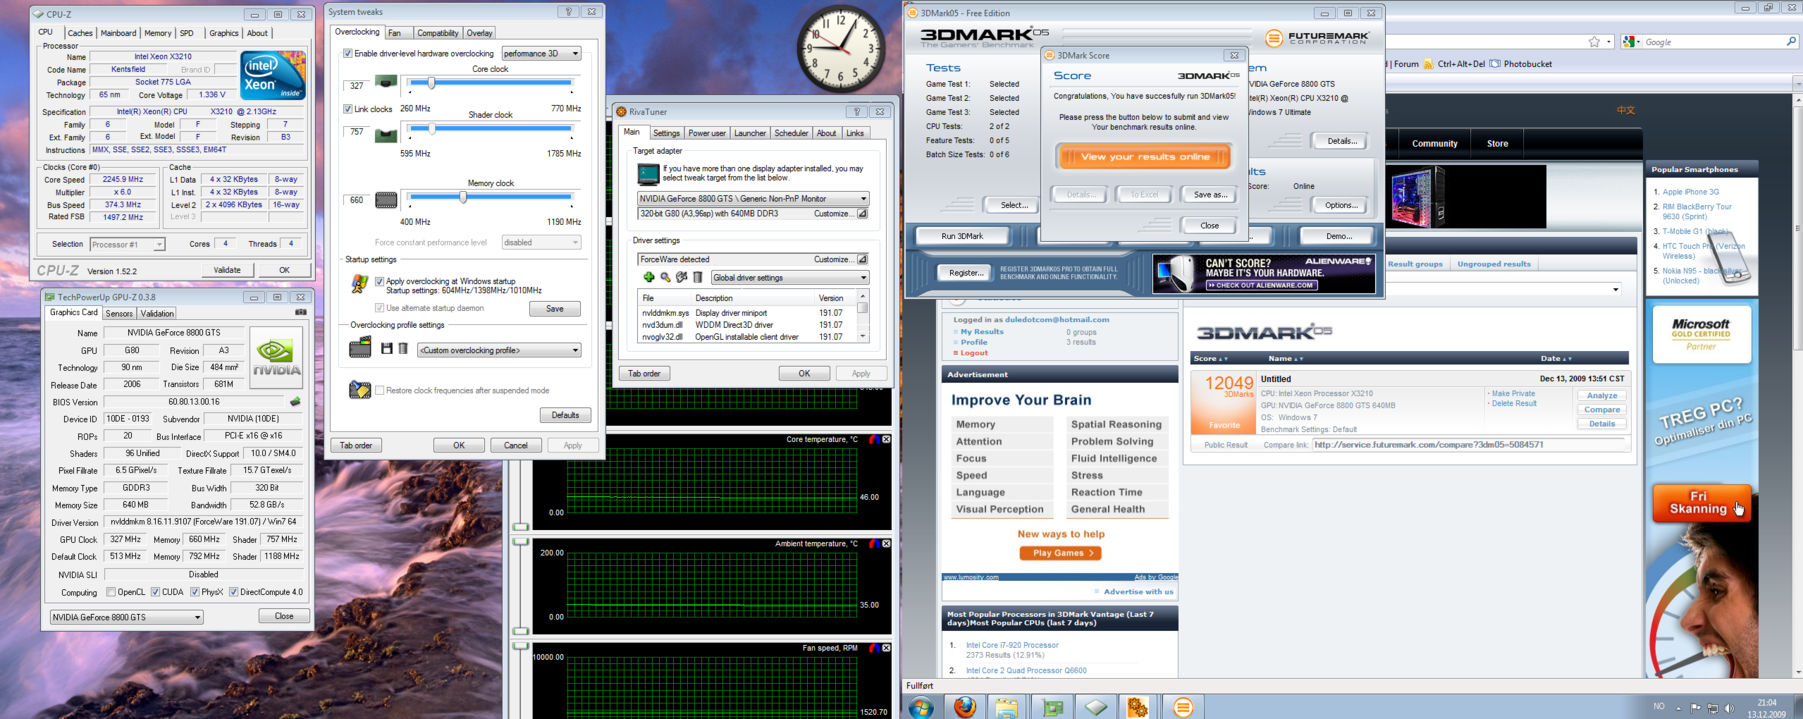Click the search magnifier in the Google search box
1803x719 pixels.
[1791, 42]
